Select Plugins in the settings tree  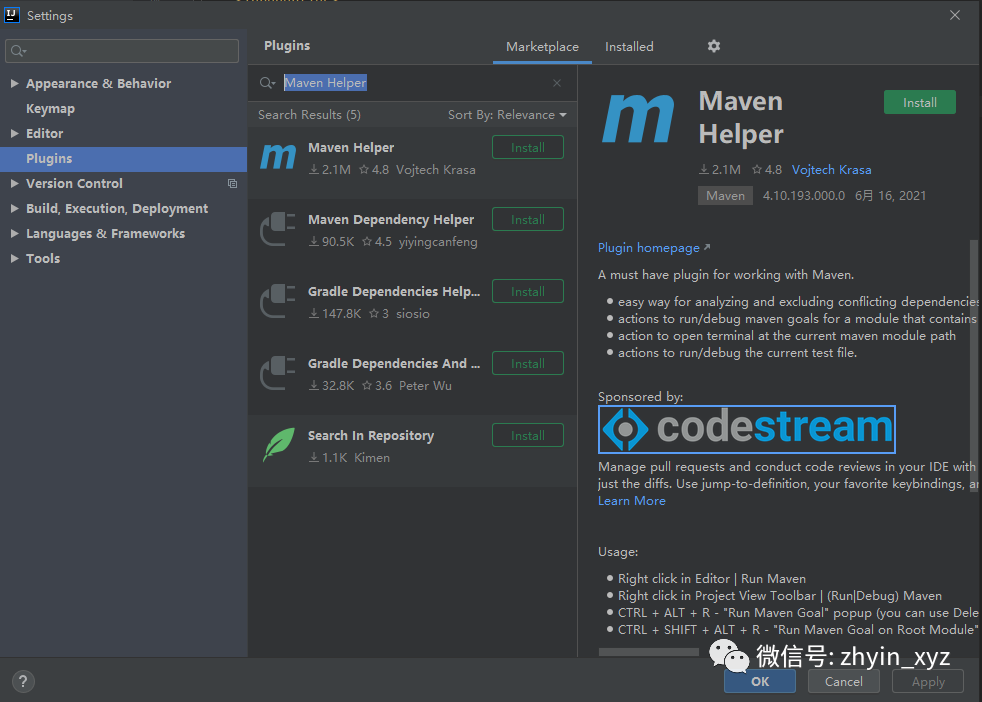[x=123, y=159]
